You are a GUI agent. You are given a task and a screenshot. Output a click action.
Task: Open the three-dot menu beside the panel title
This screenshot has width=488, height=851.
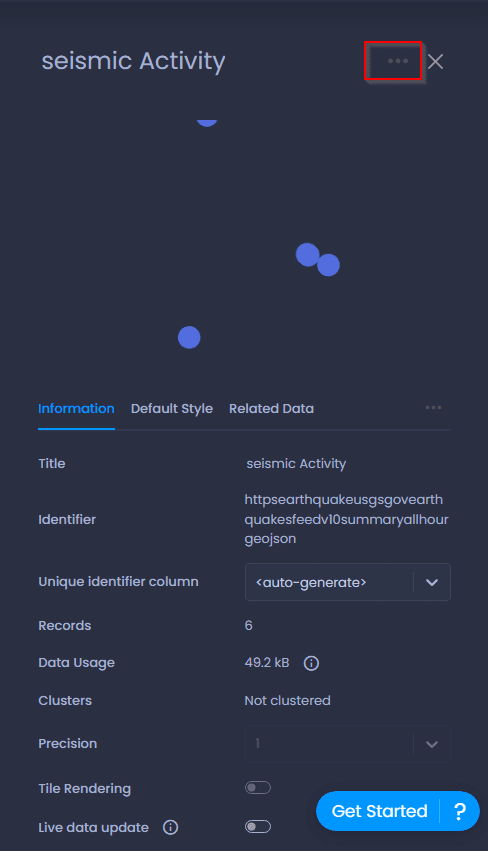click(398, 61)
